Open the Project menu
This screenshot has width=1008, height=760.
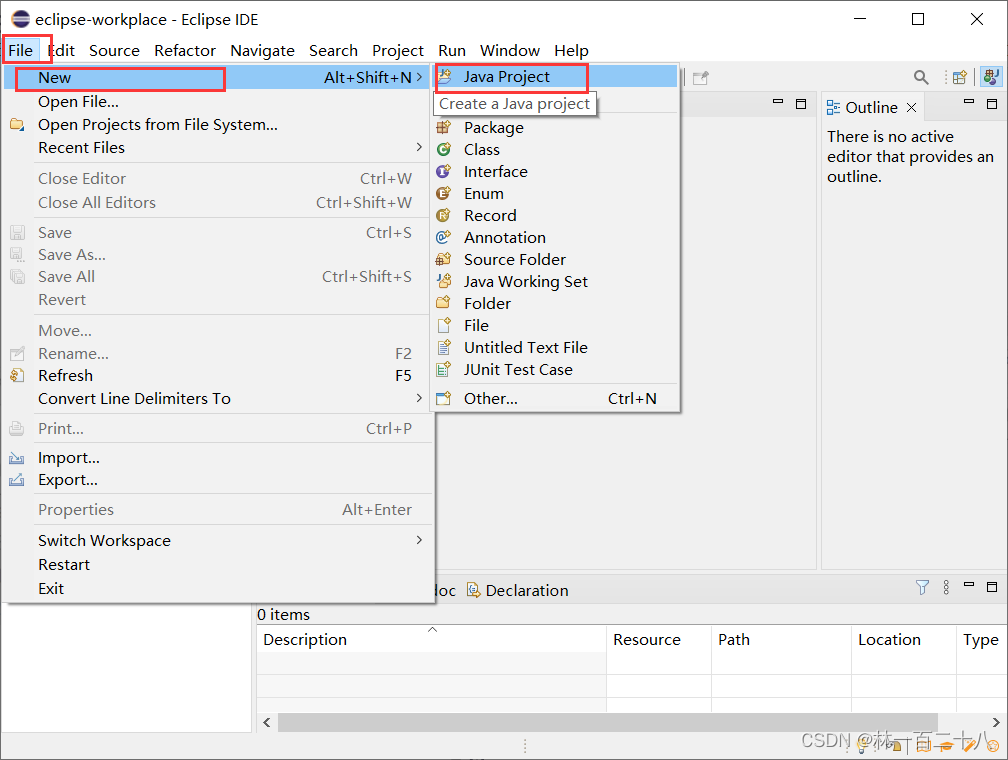[x=398, y=50]
